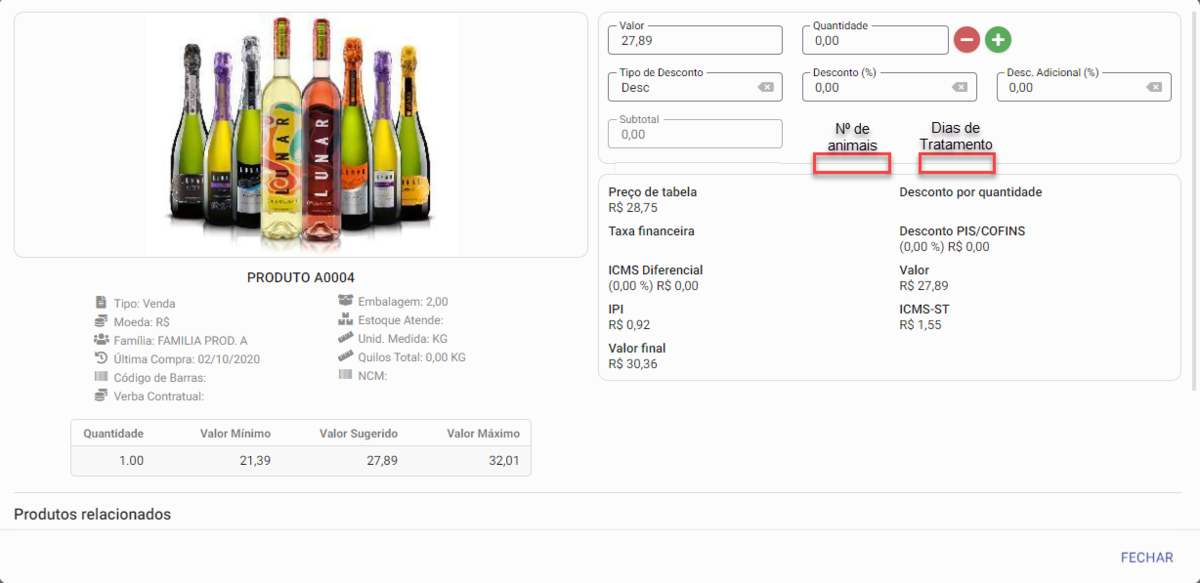Click the Quantidade input field

tap(875, 40)
